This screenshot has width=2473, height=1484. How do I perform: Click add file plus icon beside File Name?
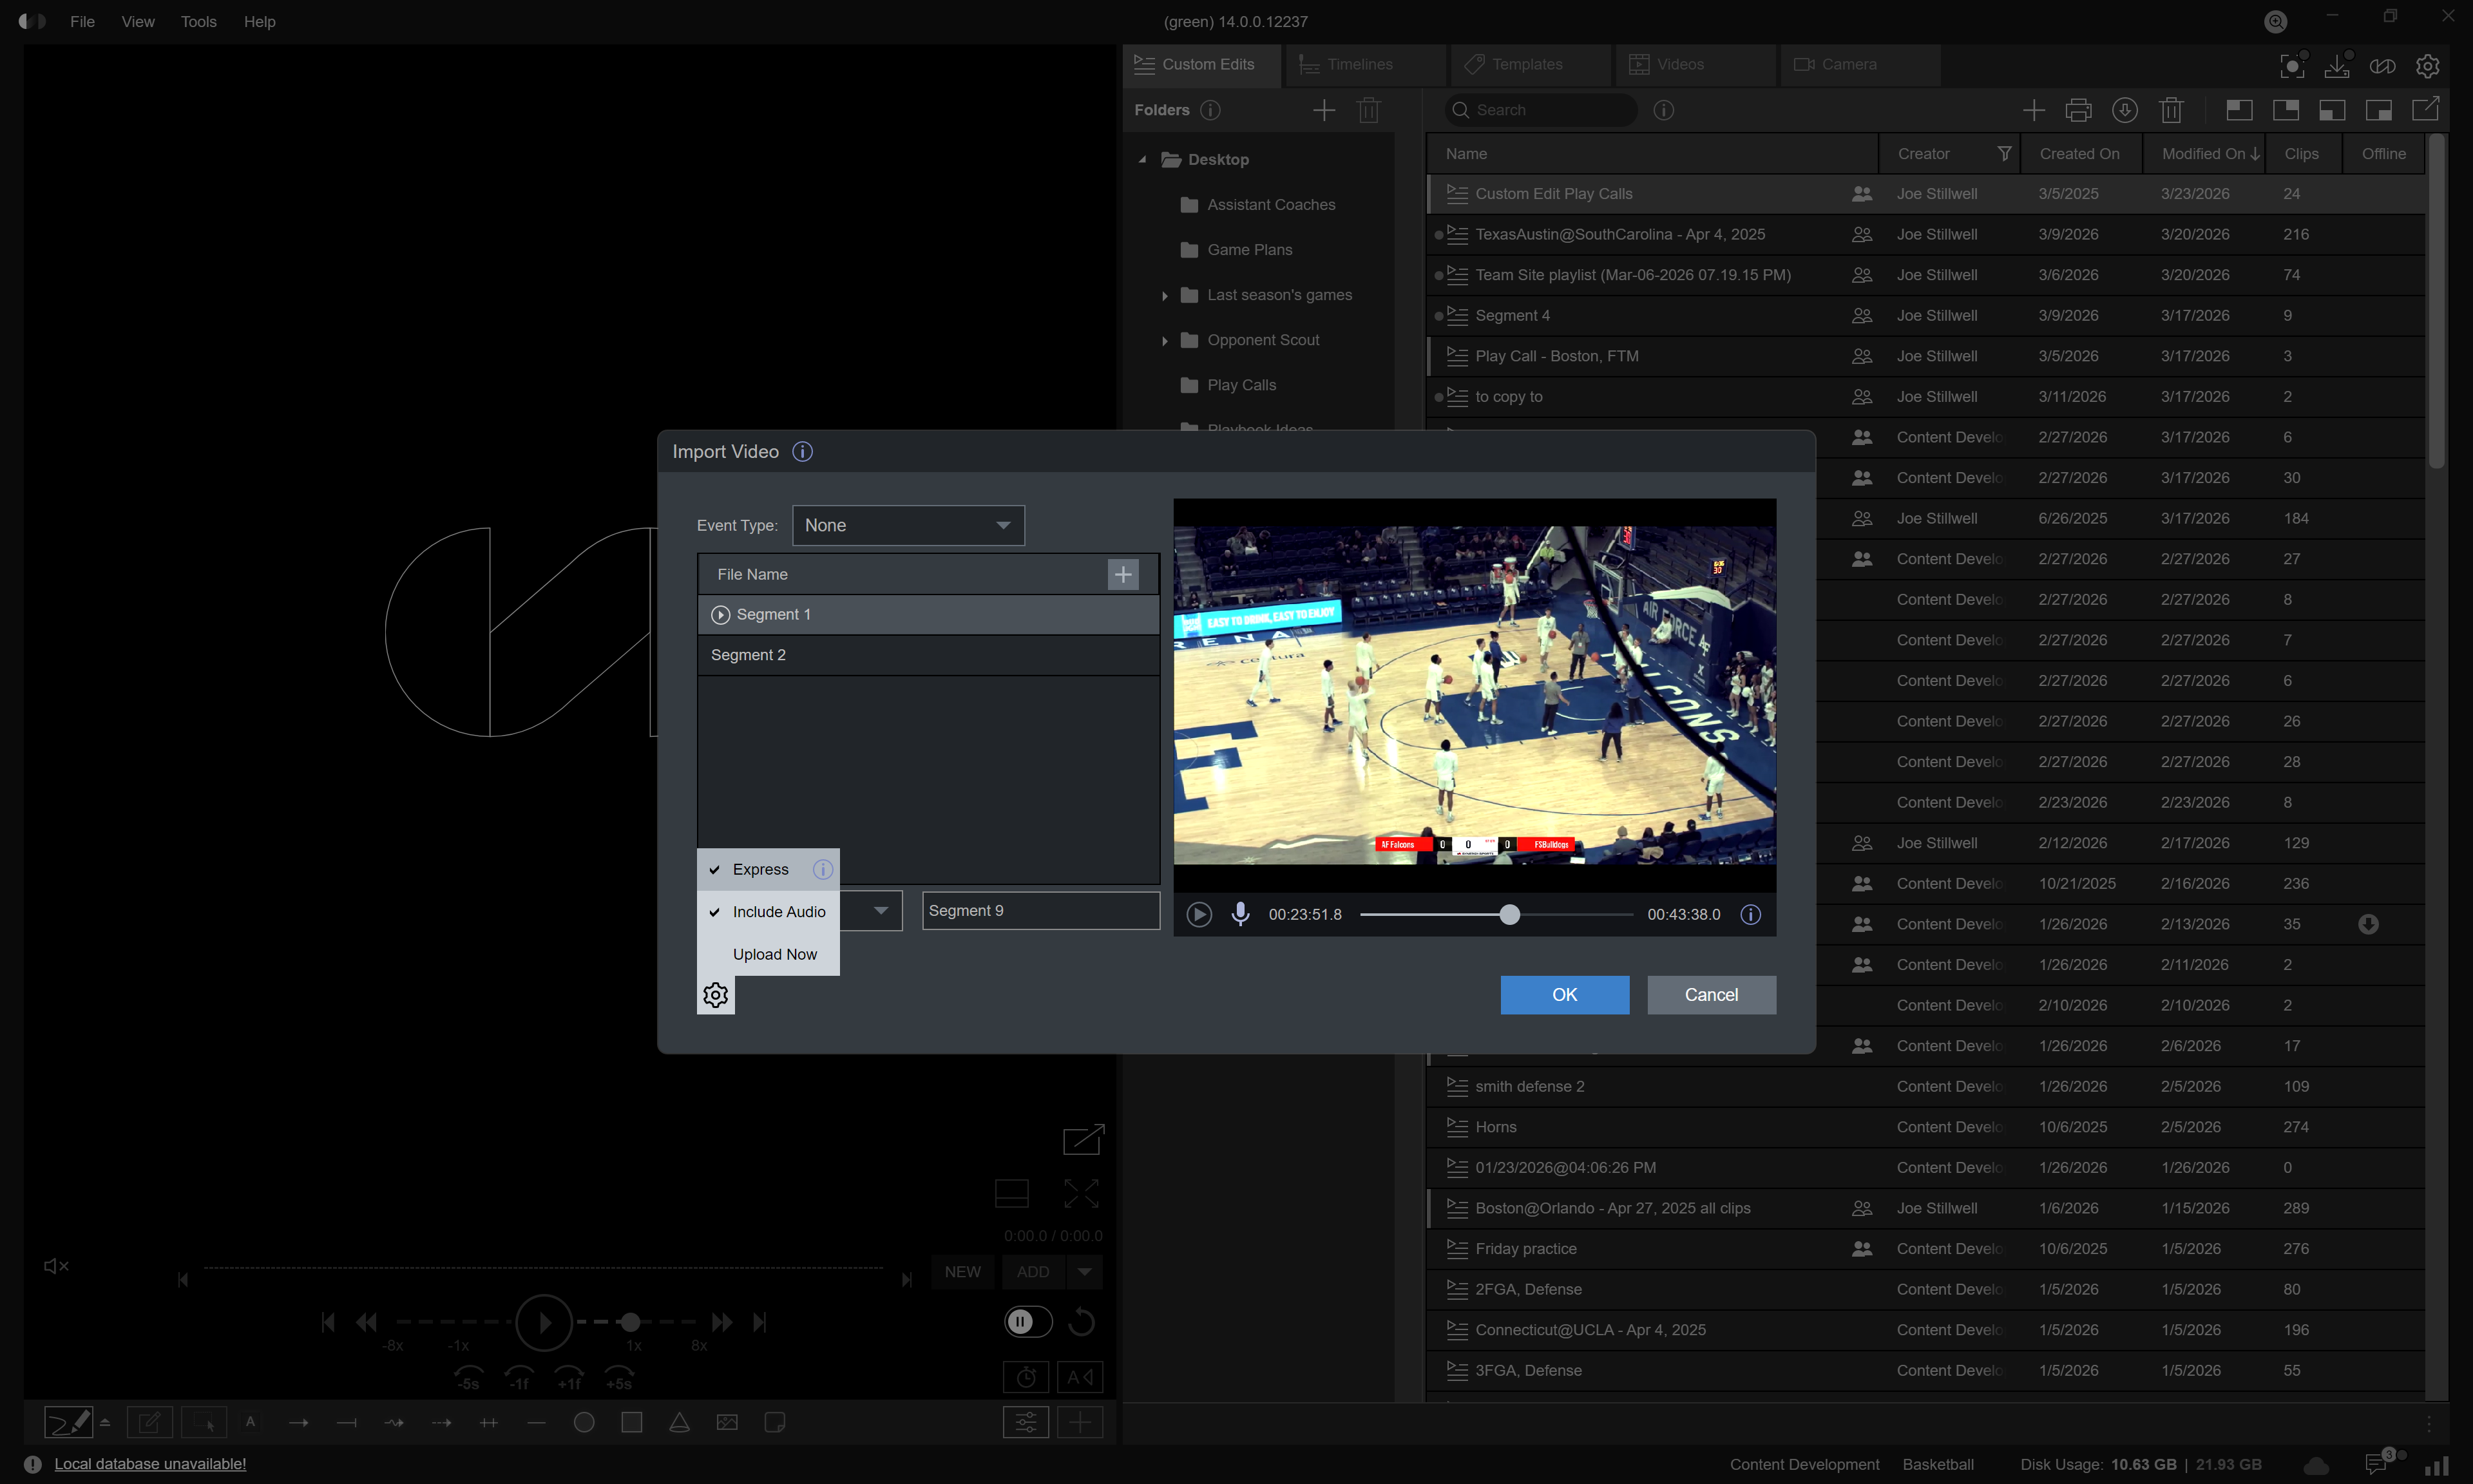1123,574
